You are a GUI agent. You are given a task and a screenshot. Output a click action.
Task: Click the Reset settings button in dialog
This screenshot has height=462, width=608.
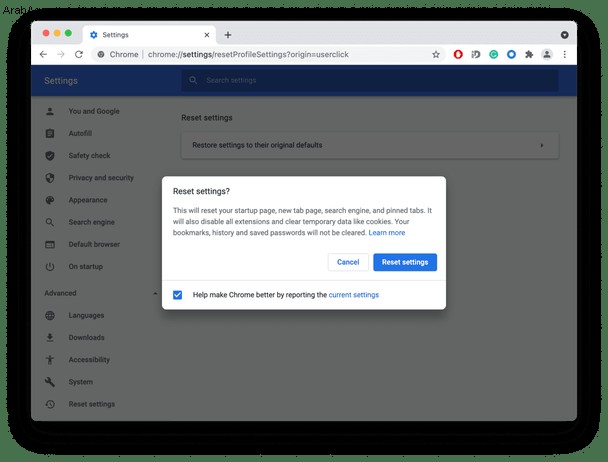pyautogui.click(x=405, y=262)
